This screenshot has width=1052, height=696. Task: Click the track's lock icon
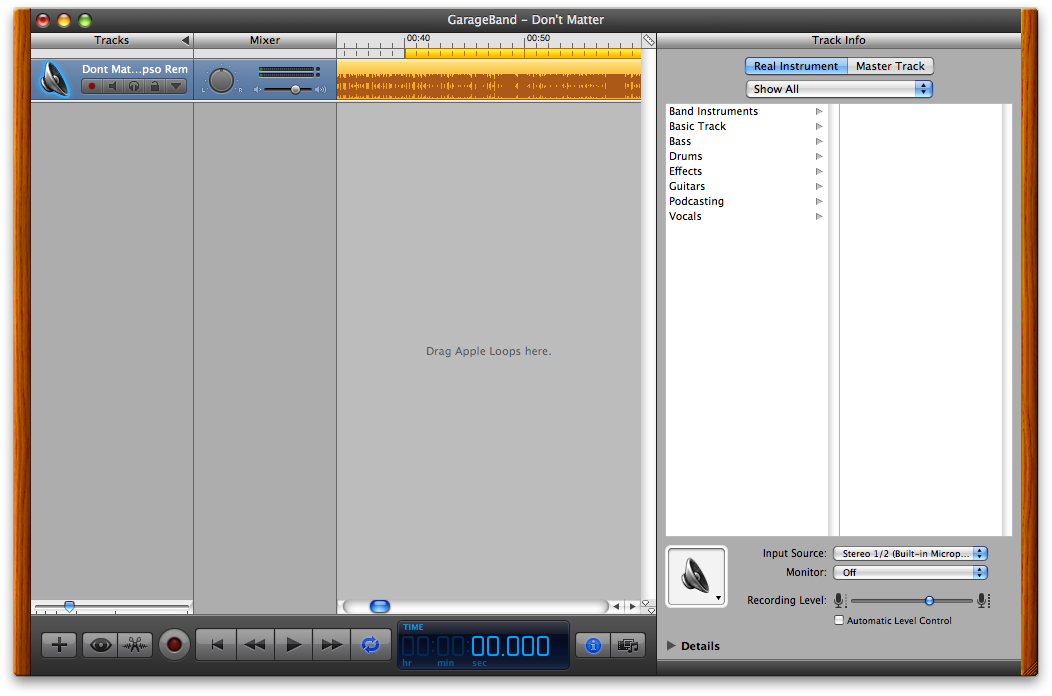click(154, 87)
